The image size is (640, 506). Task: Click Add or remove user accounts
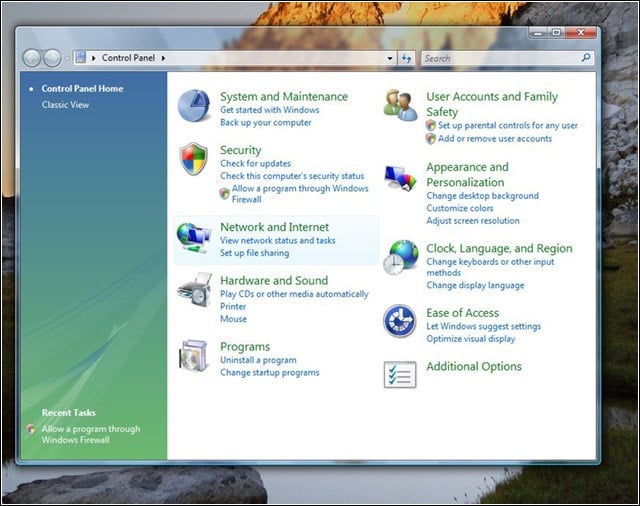[x=495, y=139]
